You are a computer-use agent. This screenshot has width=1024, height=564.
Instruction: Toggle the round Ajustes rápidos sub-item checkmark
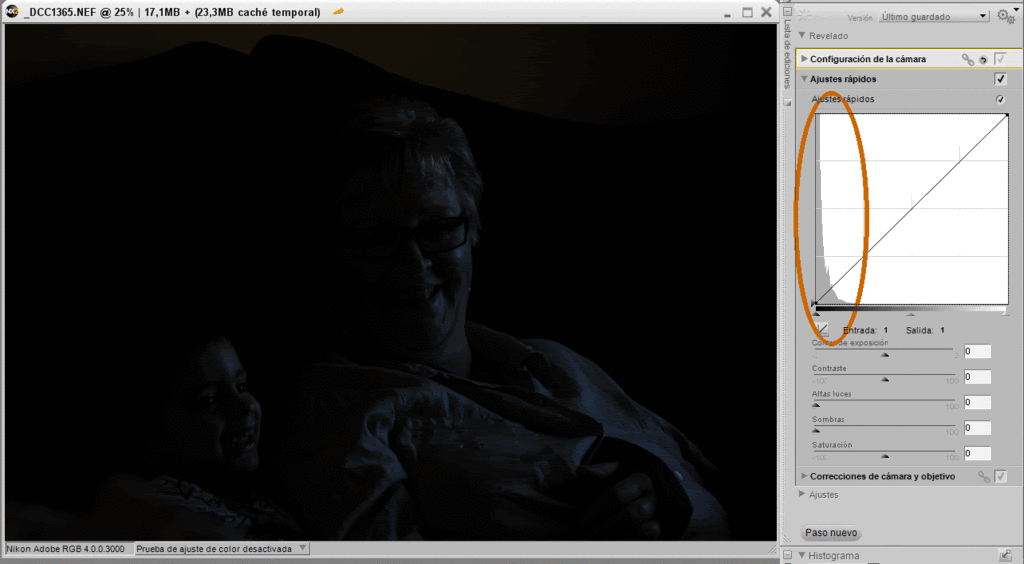point(1000,99)
